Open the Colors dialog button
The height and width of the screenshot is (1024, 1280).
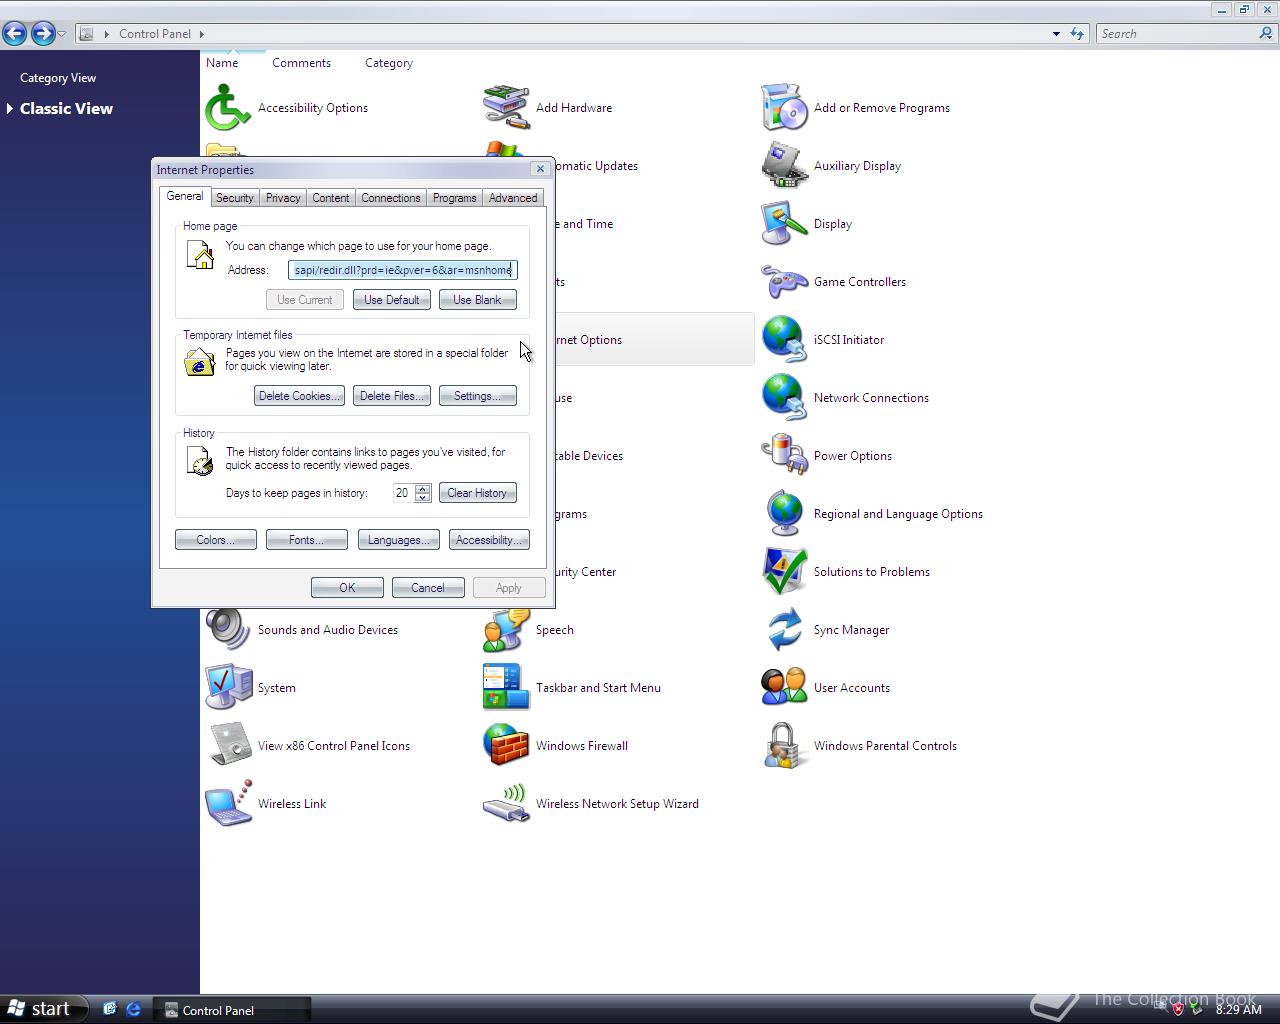216,540
